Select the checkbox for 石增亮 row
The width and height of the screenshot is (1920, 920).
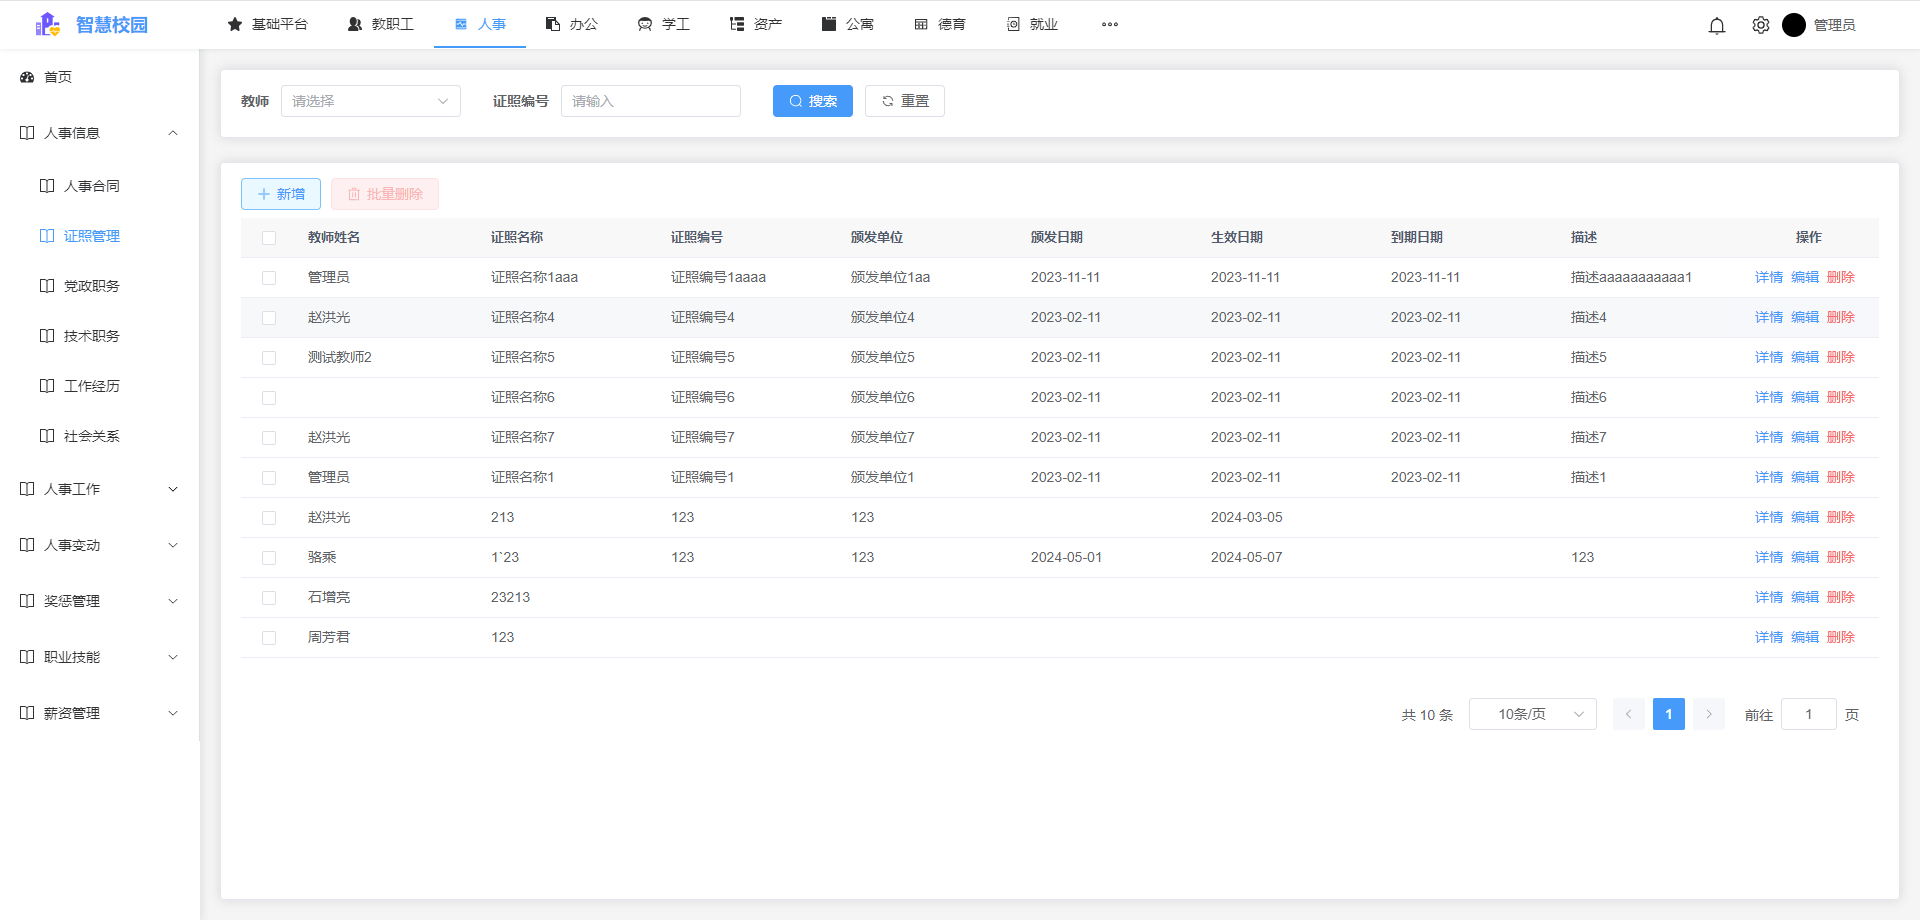point(269,598)
